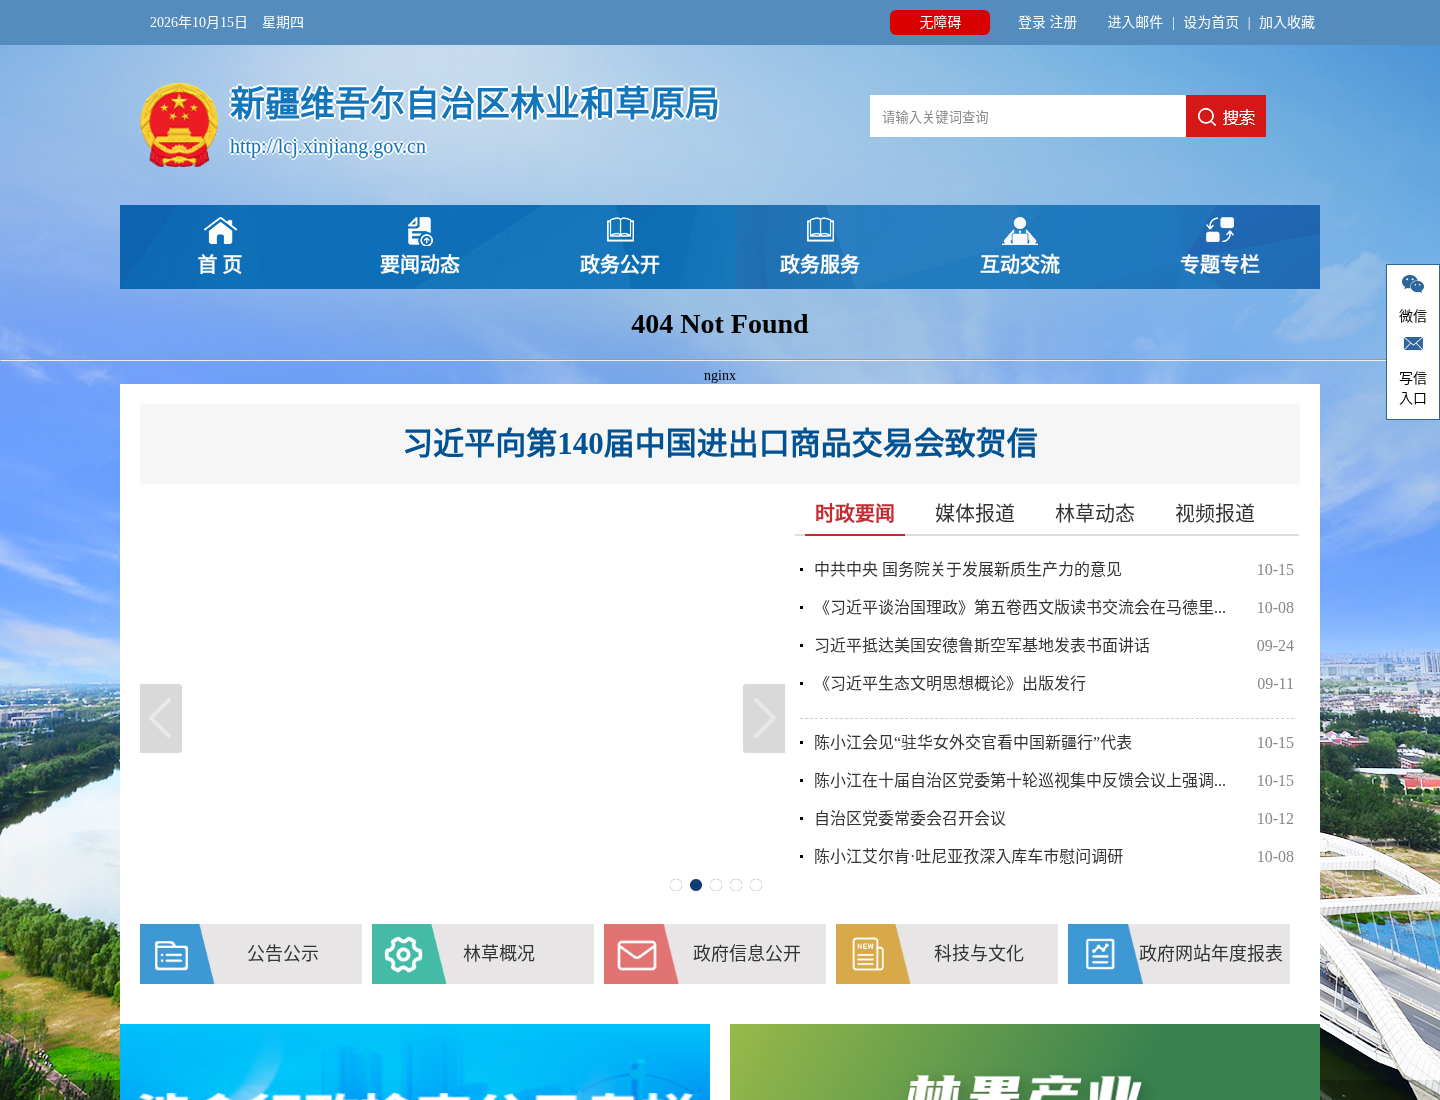Click 设为首页 in the top bar
Screen dimensions: 1440x1100
(1211, 22)
